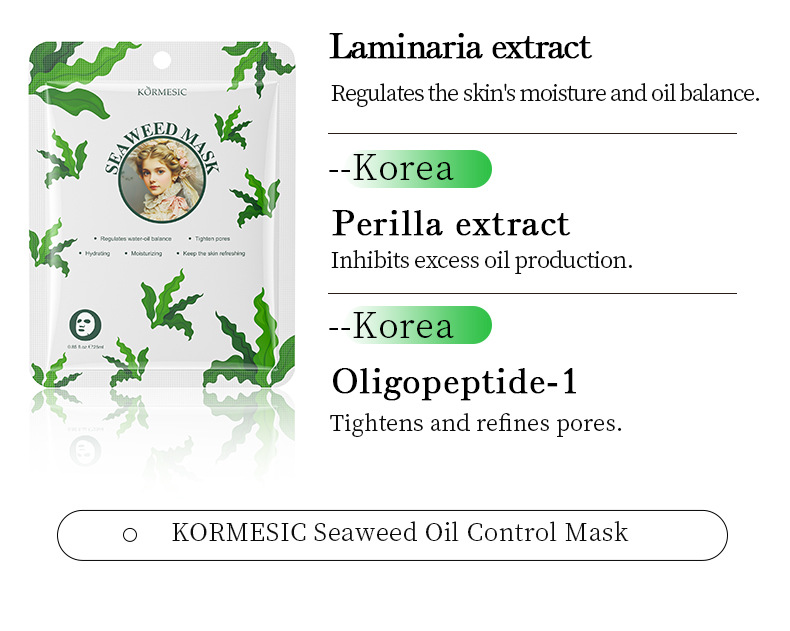Click the Inhibits excess oil production description
Viewport: 790px width, 631px height.
click(481, 260)
